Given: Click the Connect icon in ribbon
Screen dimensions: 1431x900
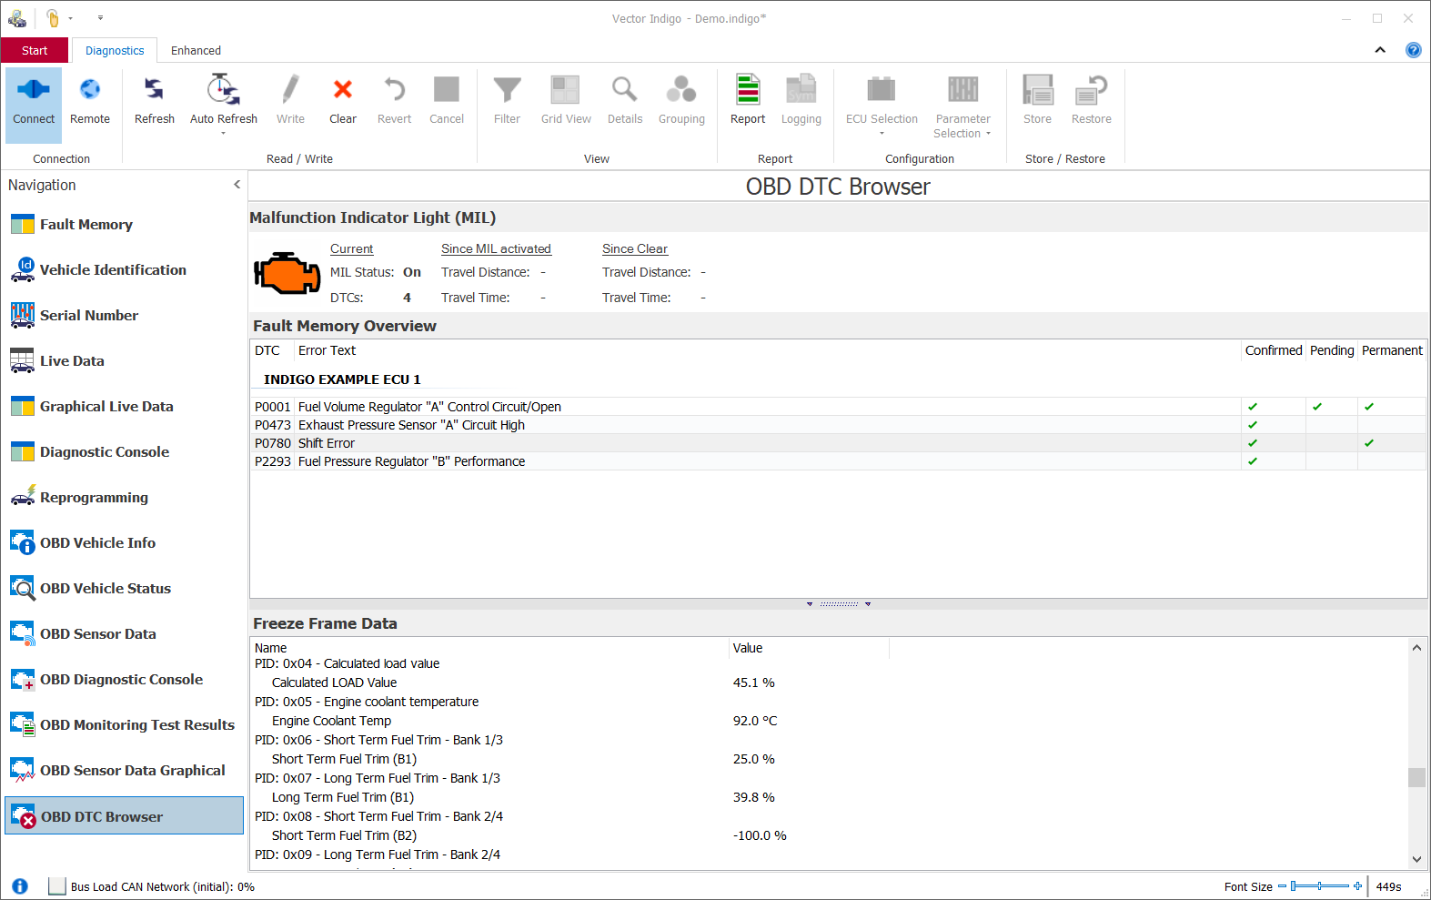Looking at the screenshot, I should pyautogui.click(x=33, y=90).
